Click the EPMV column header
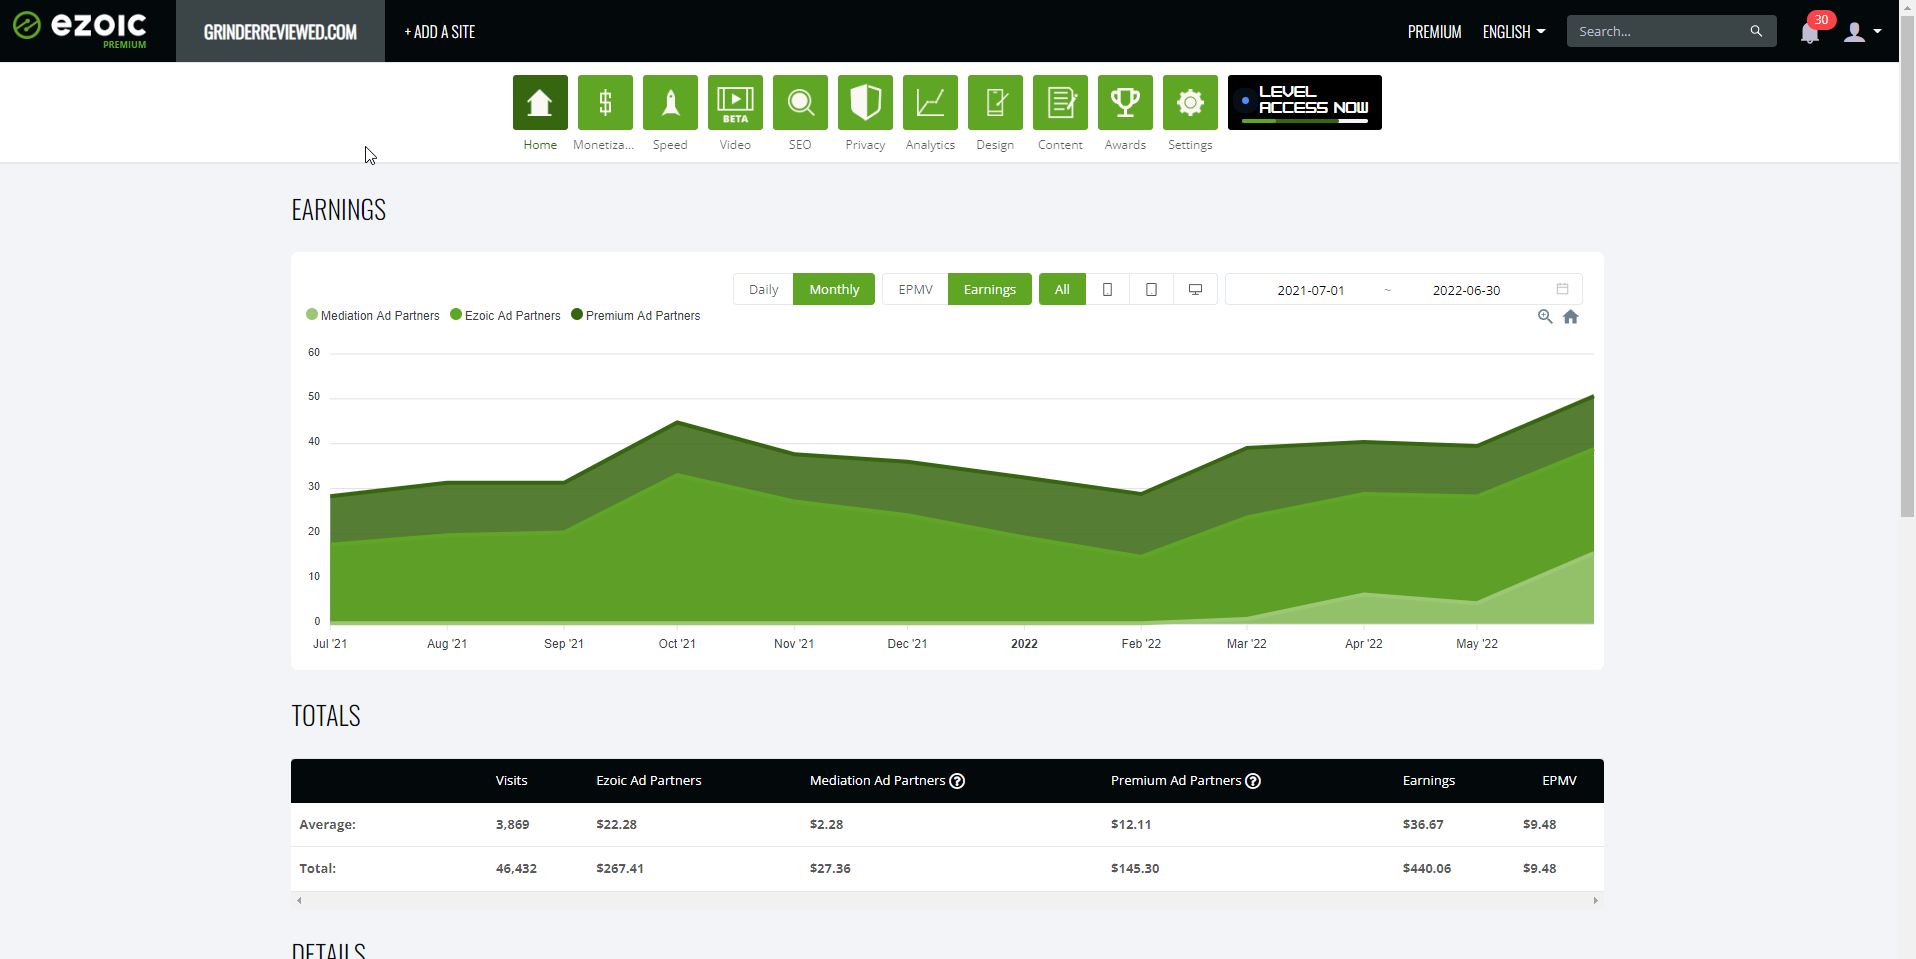 pyautogui.click(x=1559, y=781)
